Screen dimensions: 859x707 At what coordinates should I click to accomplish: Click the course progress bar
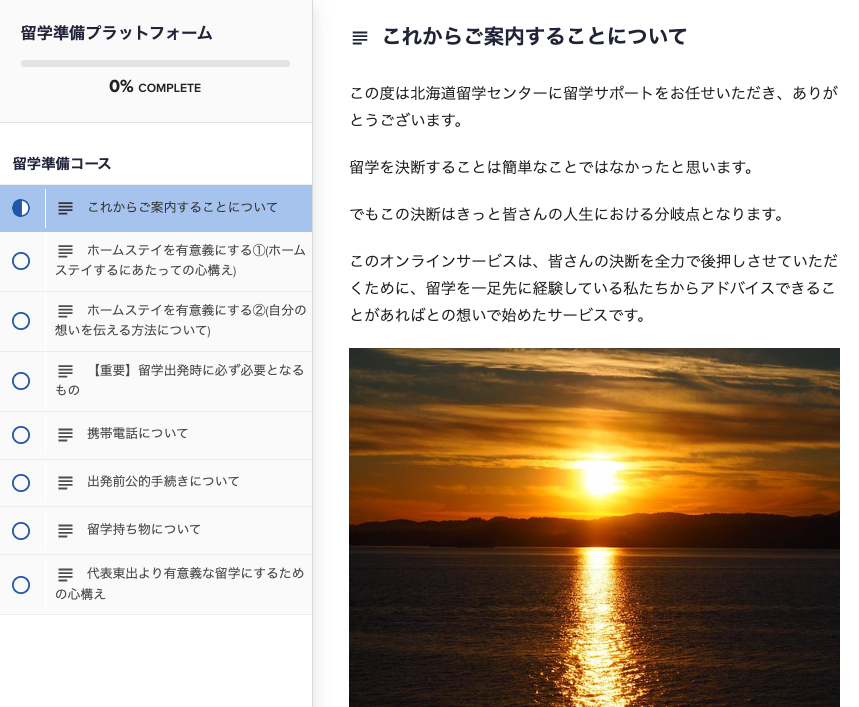pyautogui.click(x=156, y=64)
